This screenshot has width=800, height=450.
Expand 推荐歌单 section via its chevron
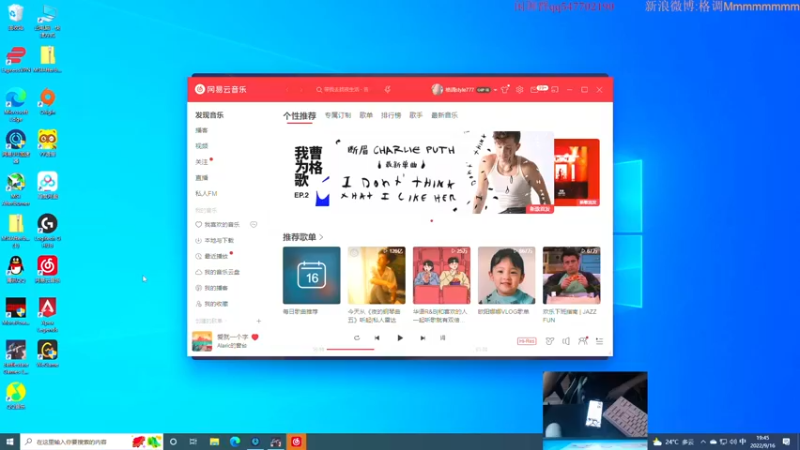pos(321,237)
